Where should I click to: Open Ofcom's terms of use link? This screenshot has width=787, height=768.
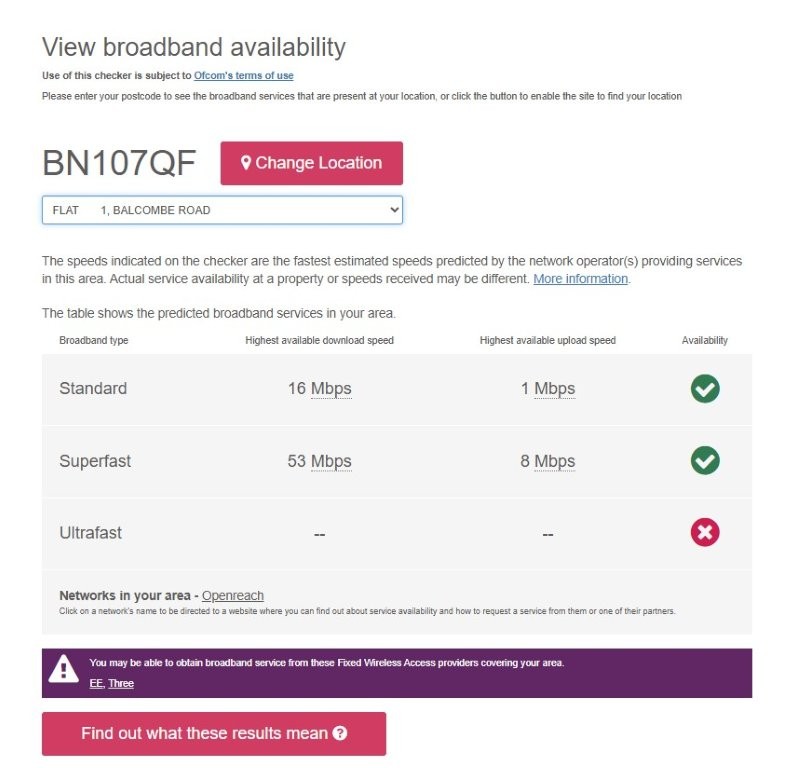[x=243, y=76]
